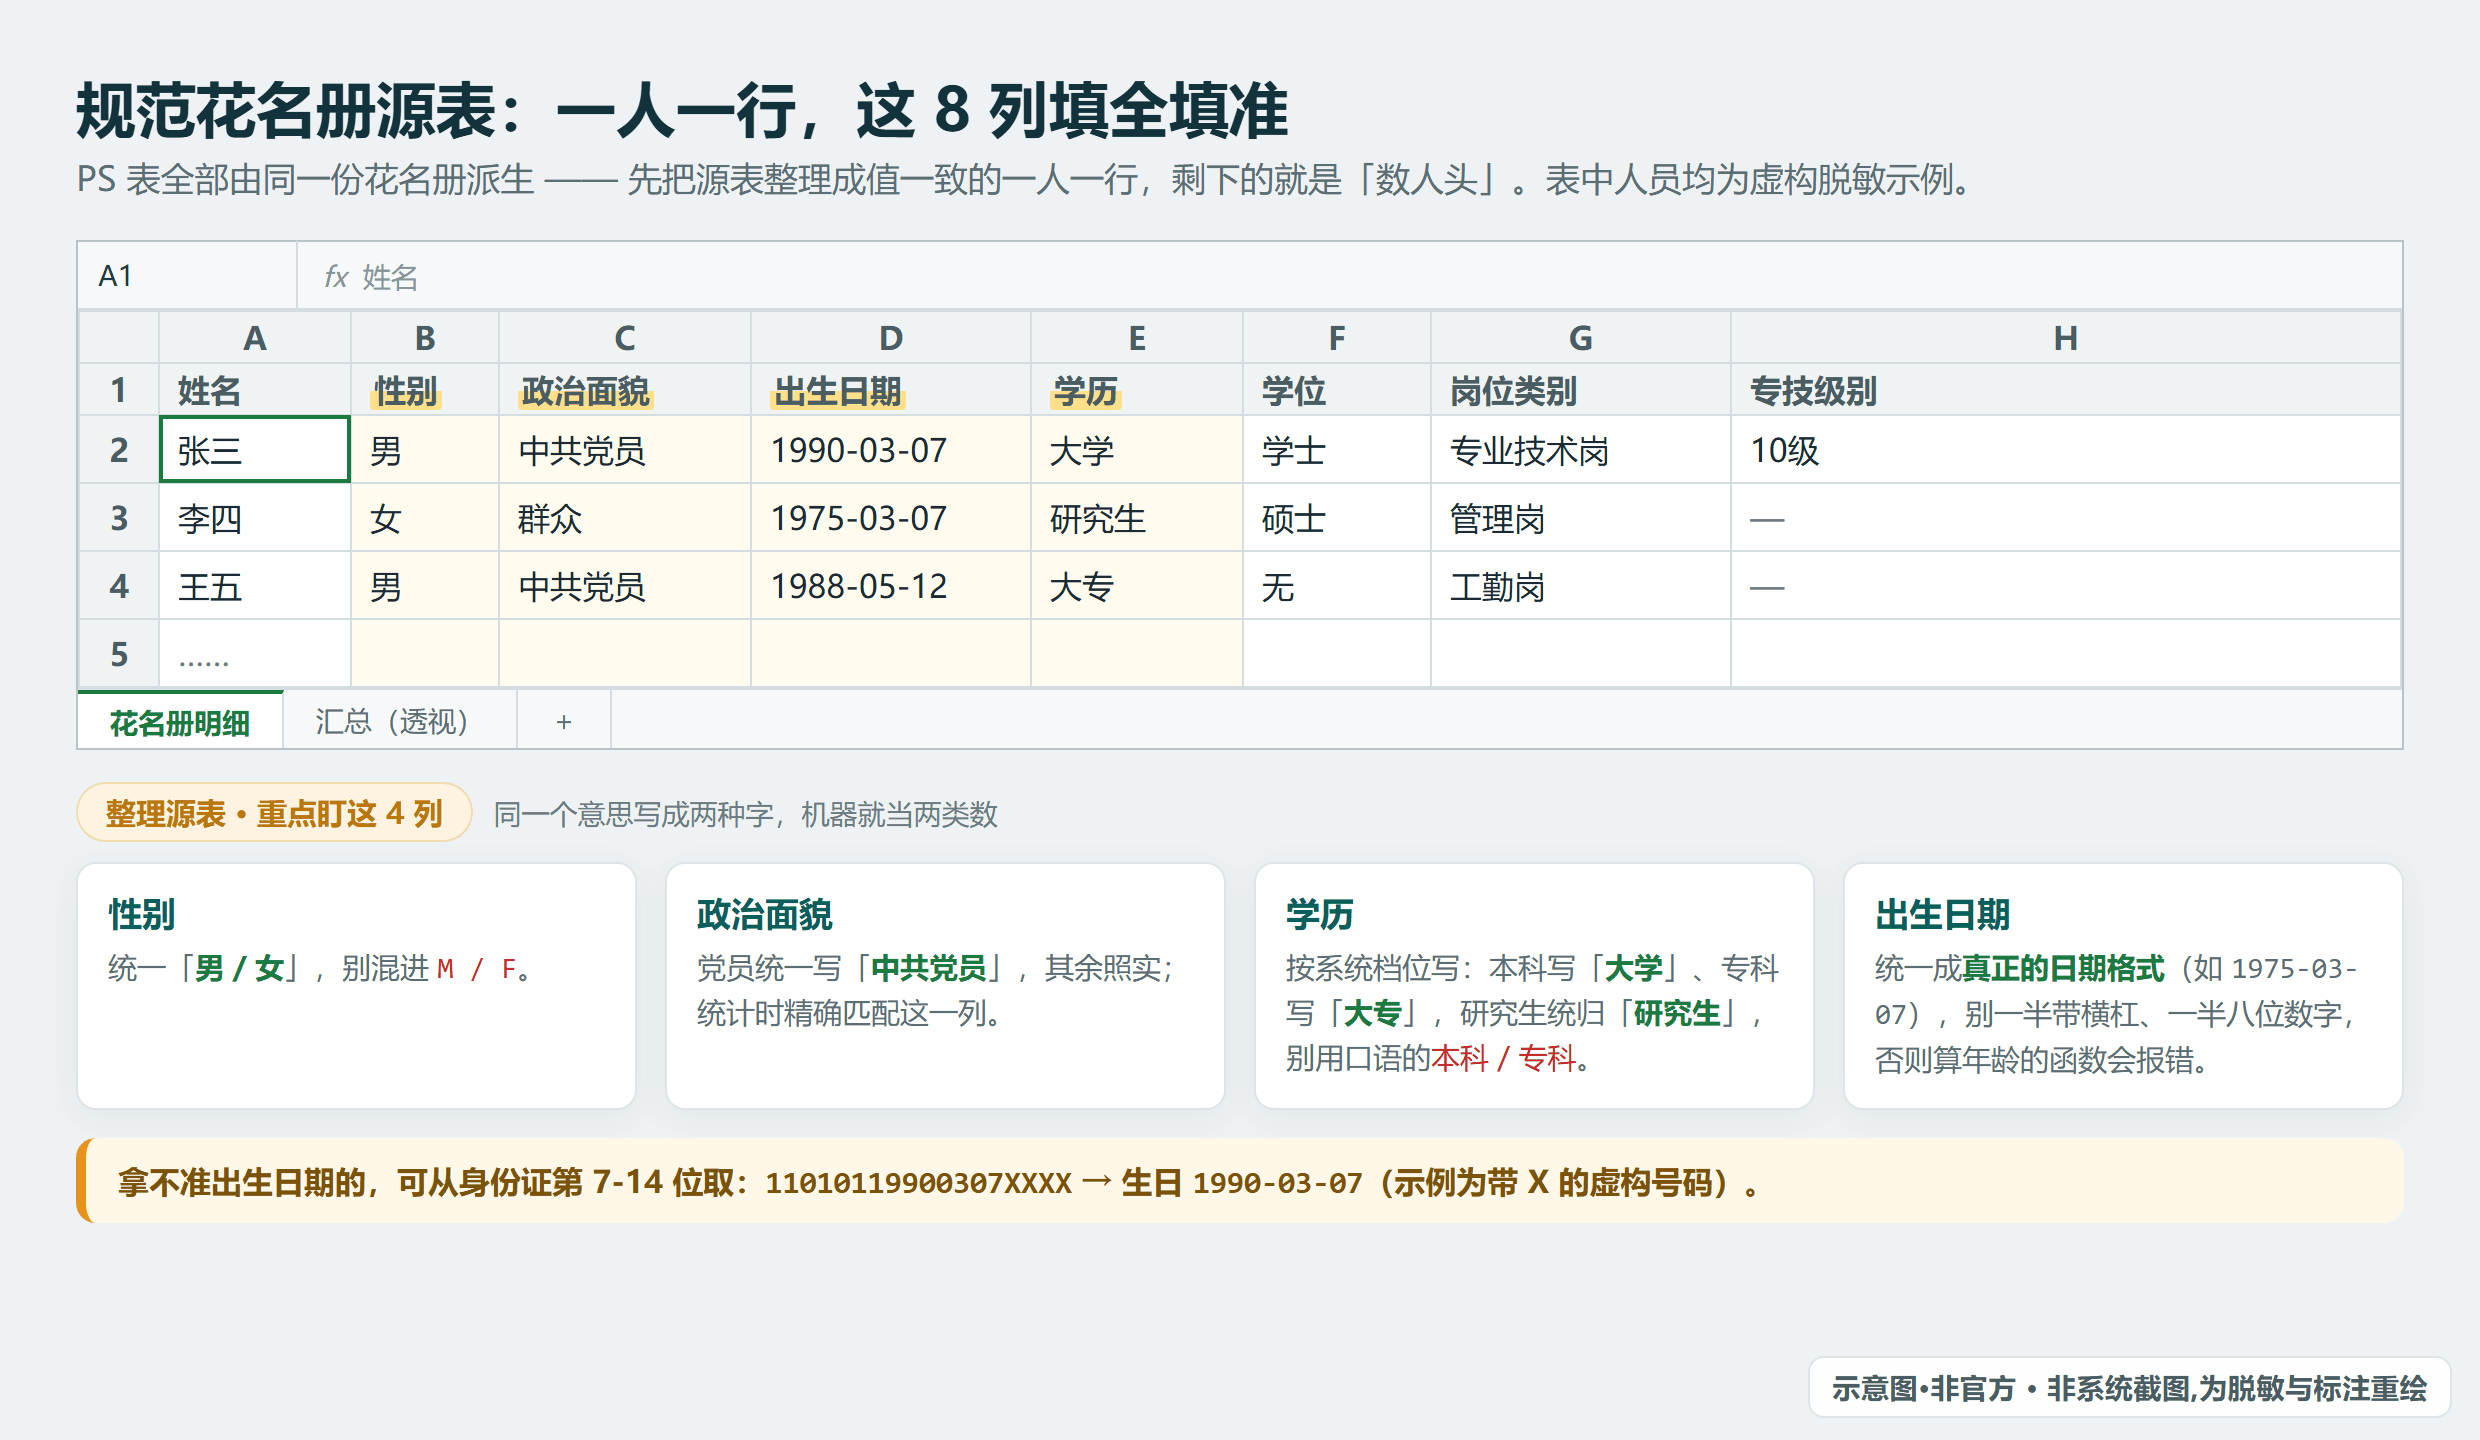The width and height of the screenshot is (2480, 1440).
Task: Click the 岗位类别 header cell
Action: point(1581,390)
